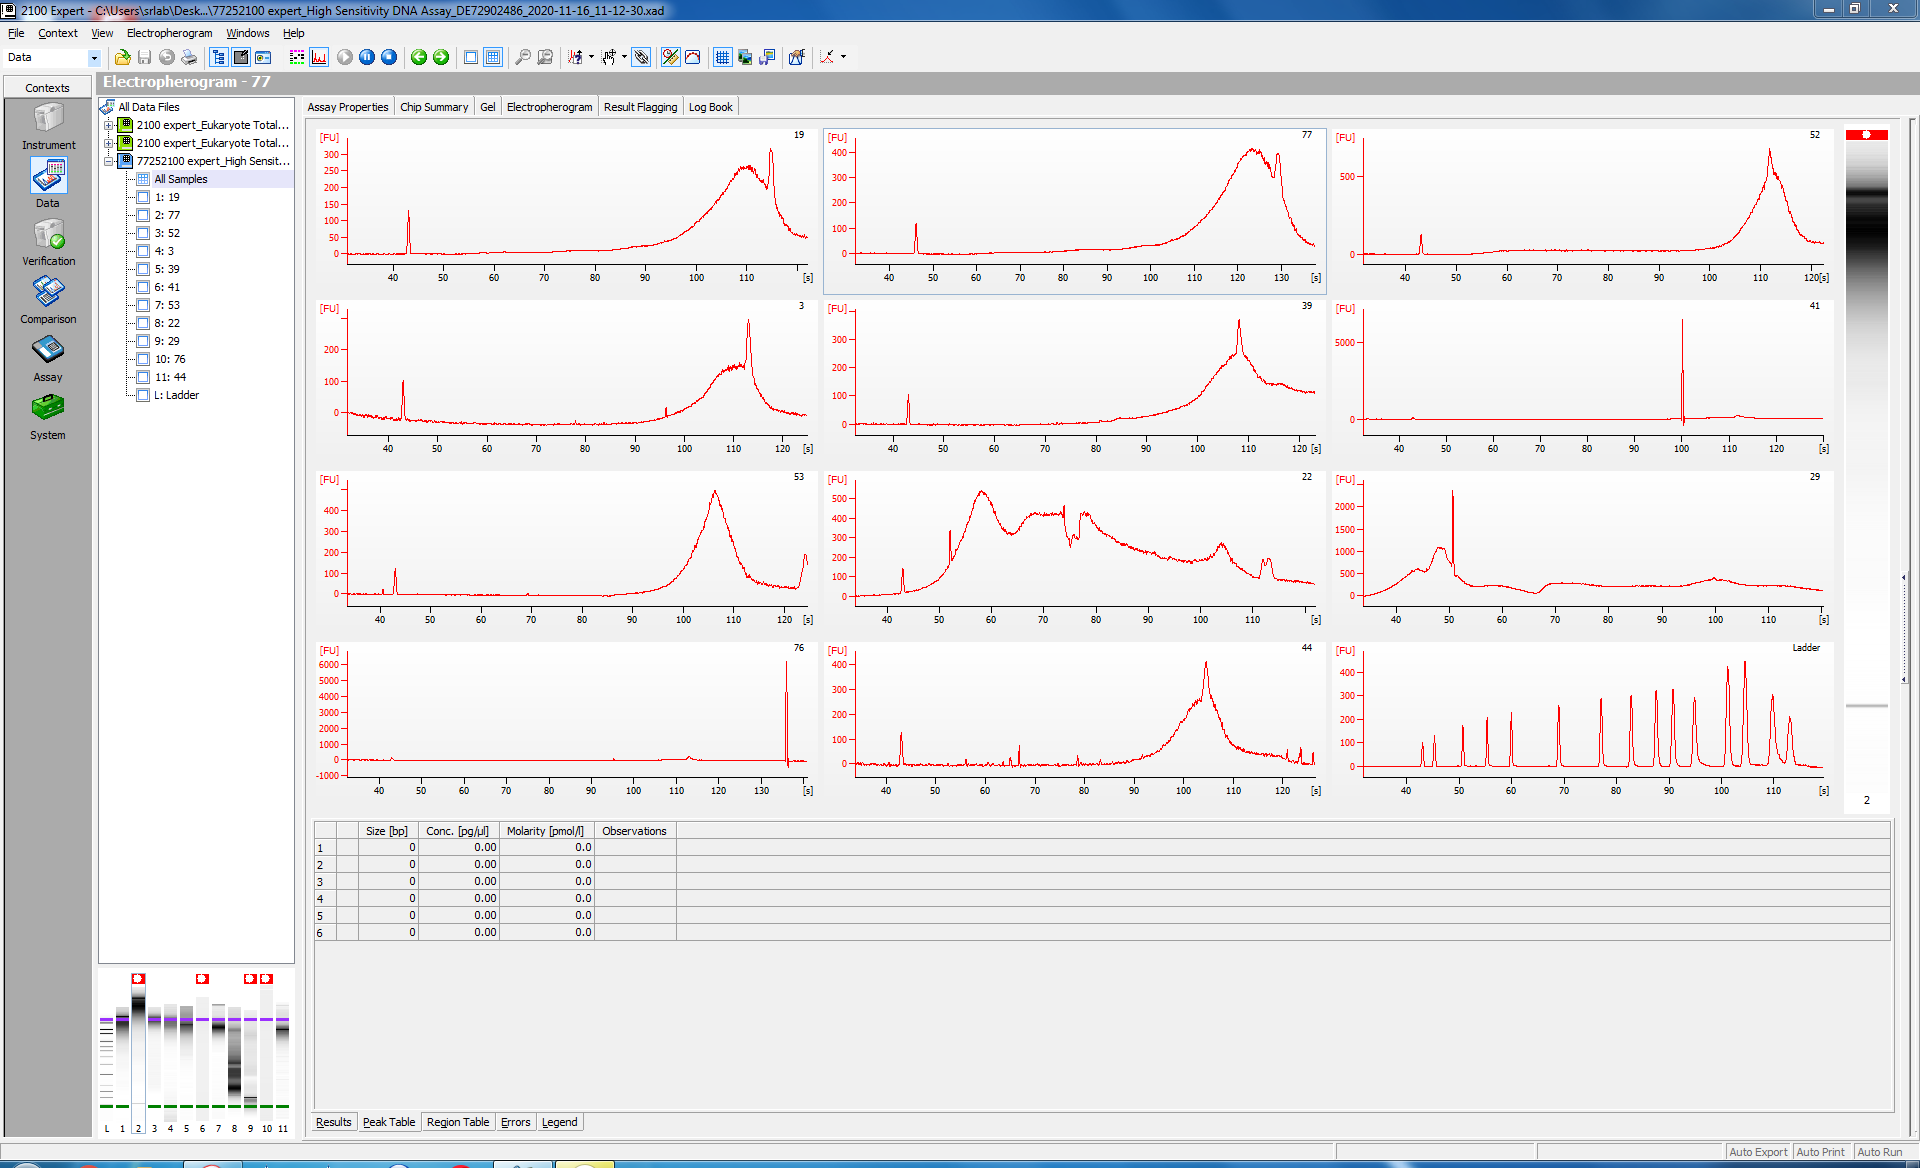The width and height of the screenshot is (1920, 1168).
Task: Open the Data dropdown at top left
Action: point(94,57)
